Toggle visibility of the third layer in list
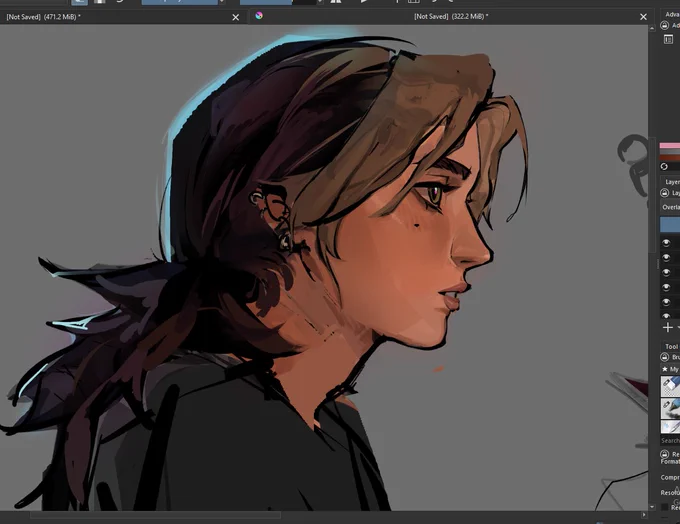This screenshot has height=524, width=680. tap(667, 272)
